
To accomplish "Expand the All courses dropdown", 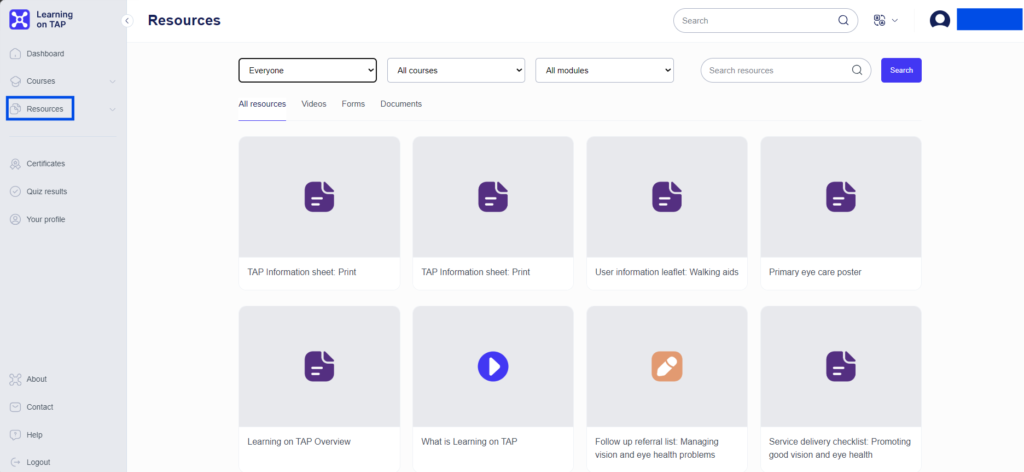I will 455,70.
